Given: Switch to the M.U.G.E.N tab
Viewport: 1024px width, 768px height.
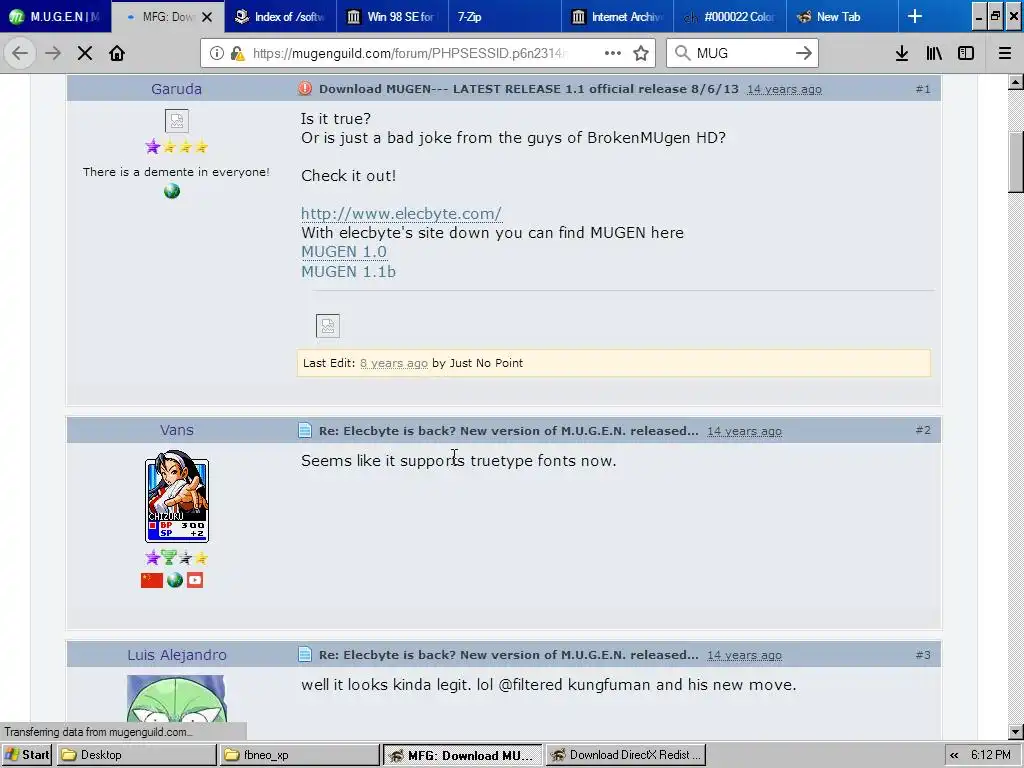Looking at the screenshot, I should [55, 16].
